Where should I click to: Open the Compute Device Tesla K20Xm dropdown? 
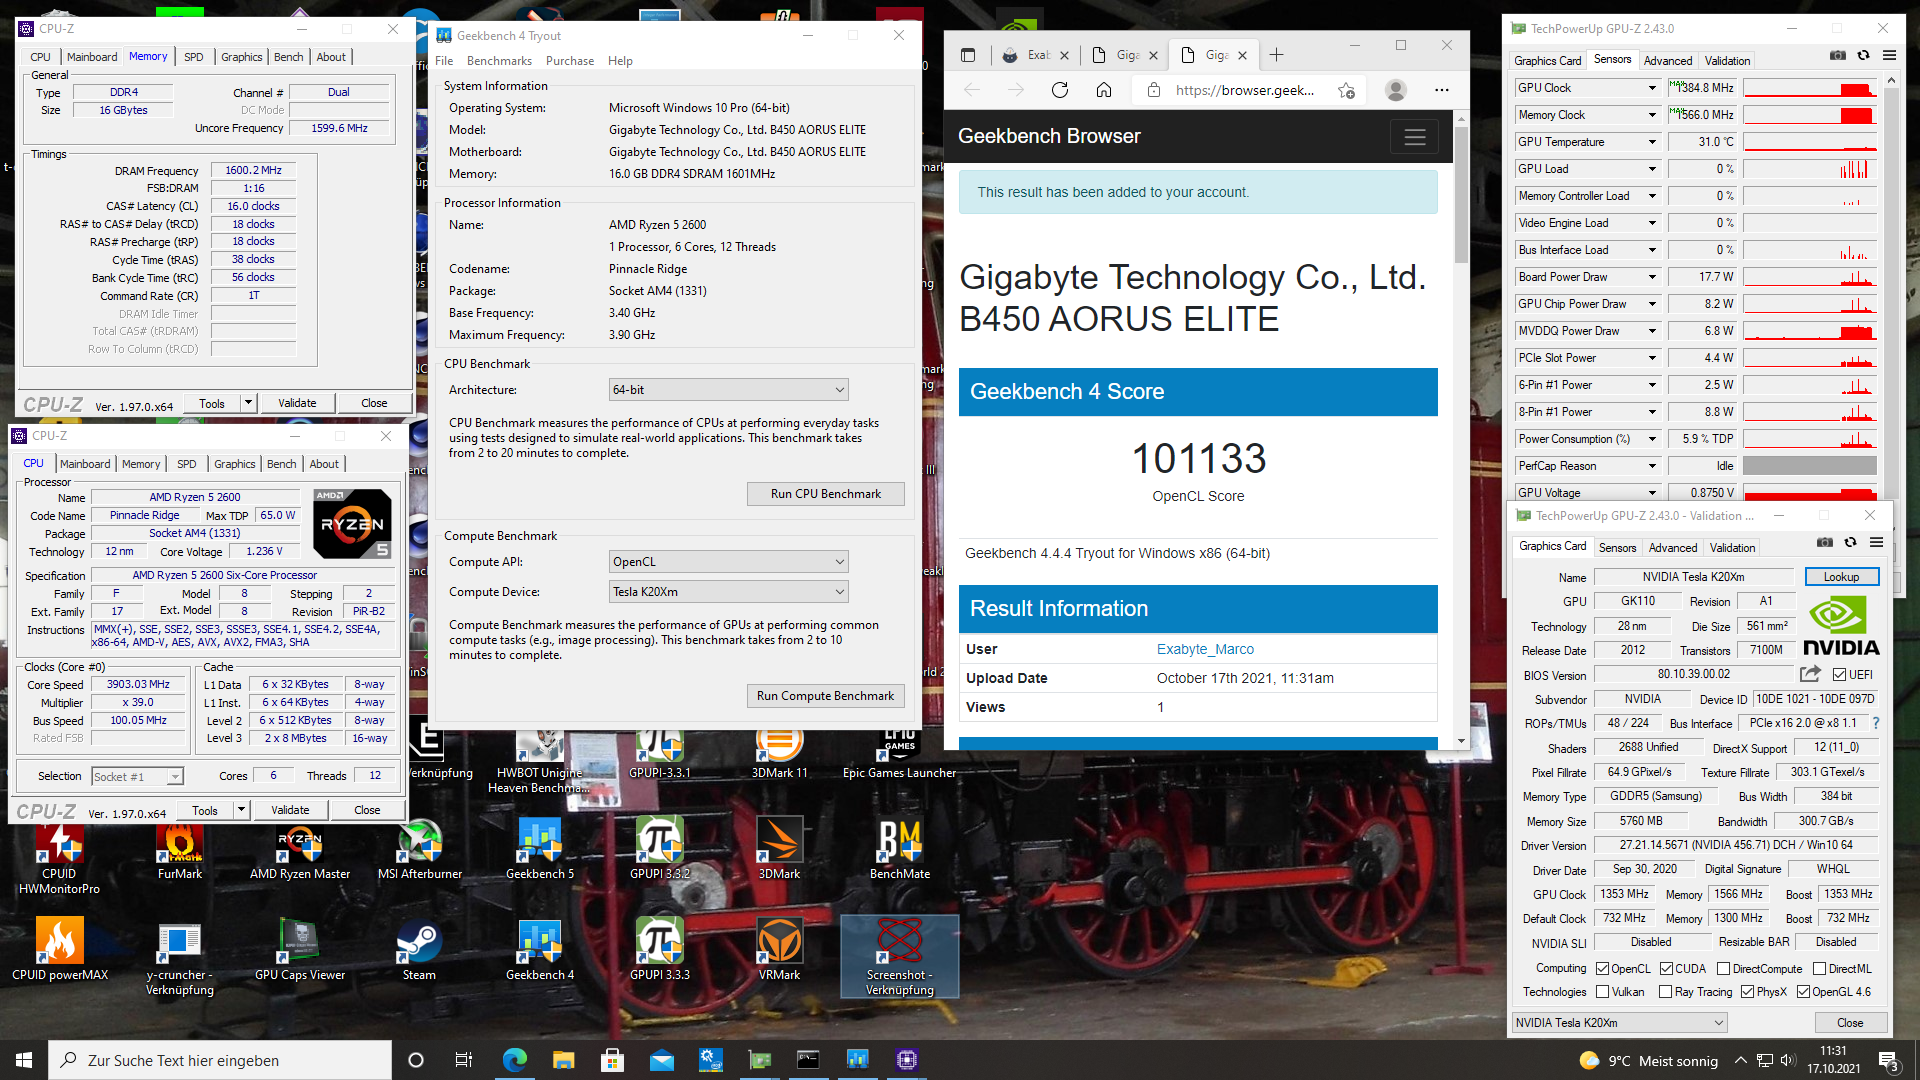click(x=728, y=592)
